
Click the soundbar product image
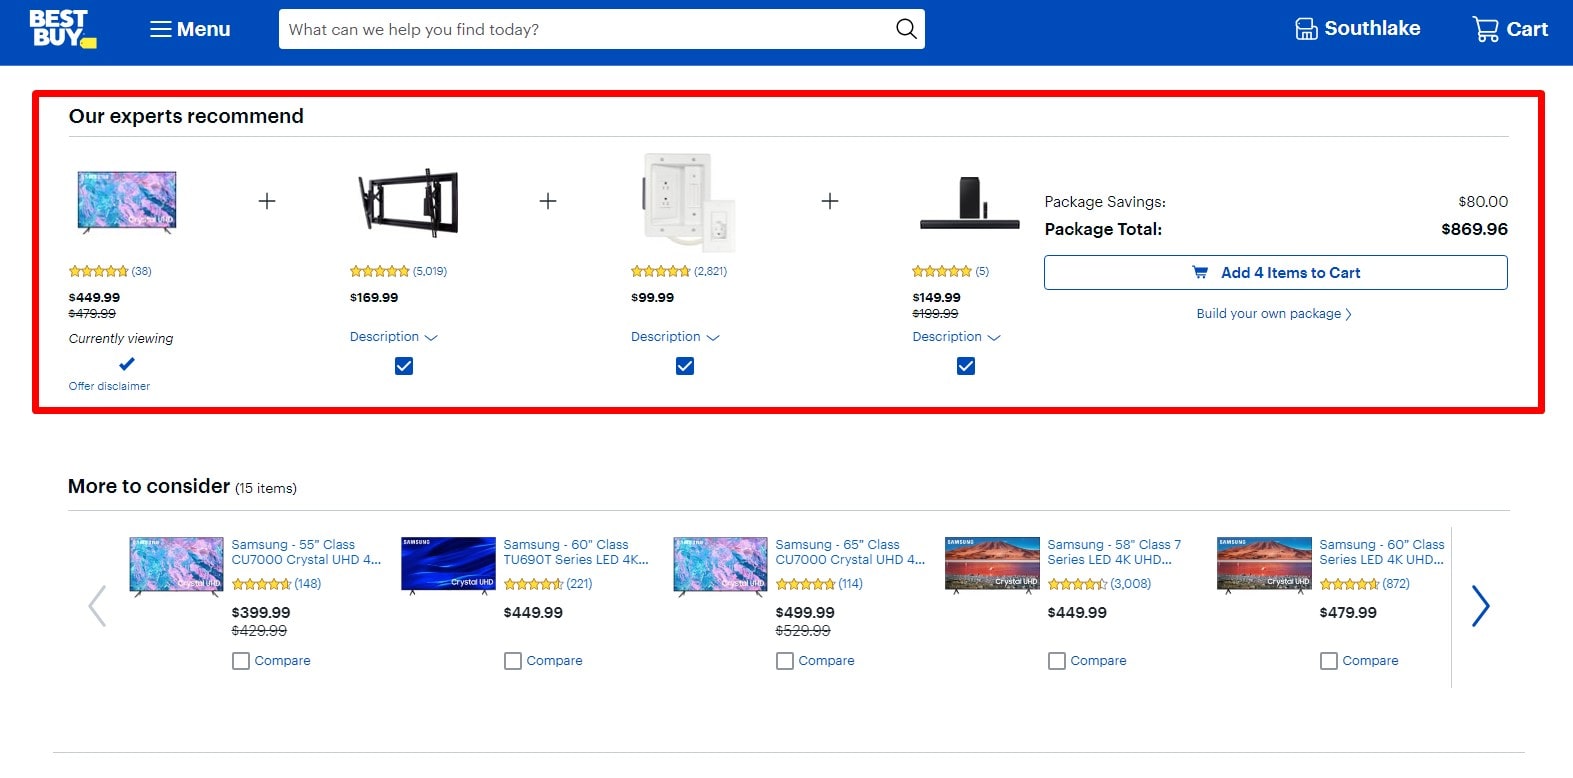pos(969,202)
